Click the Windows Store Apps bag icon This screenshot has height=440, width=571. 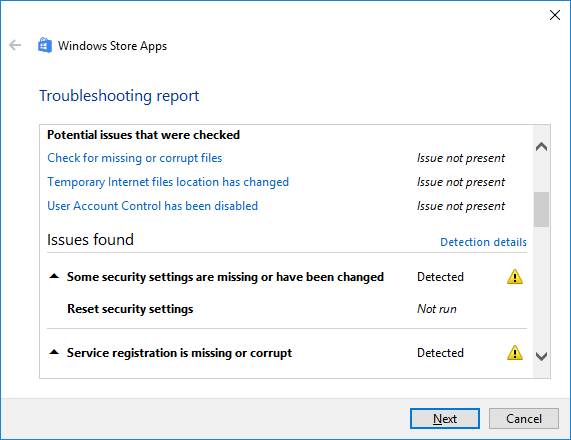(x=45, y=45)
